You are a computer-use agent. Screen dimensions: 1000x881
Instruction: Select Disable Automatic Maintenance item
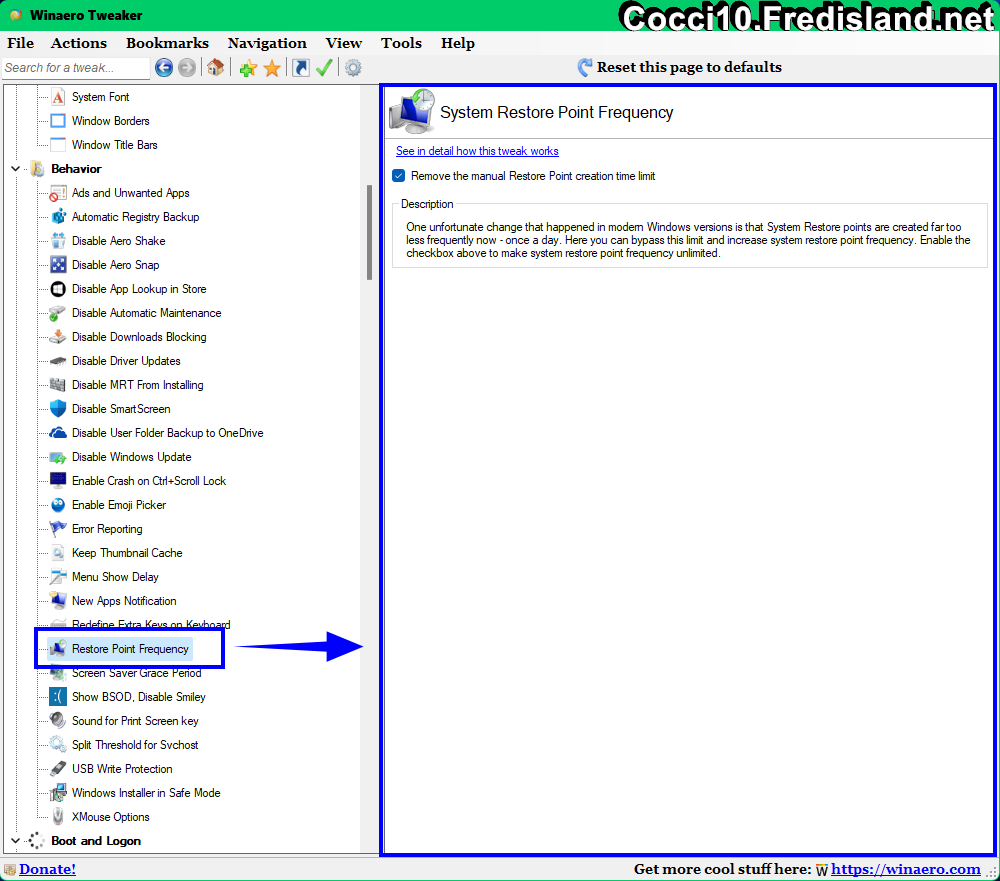(x=147, y=313)
